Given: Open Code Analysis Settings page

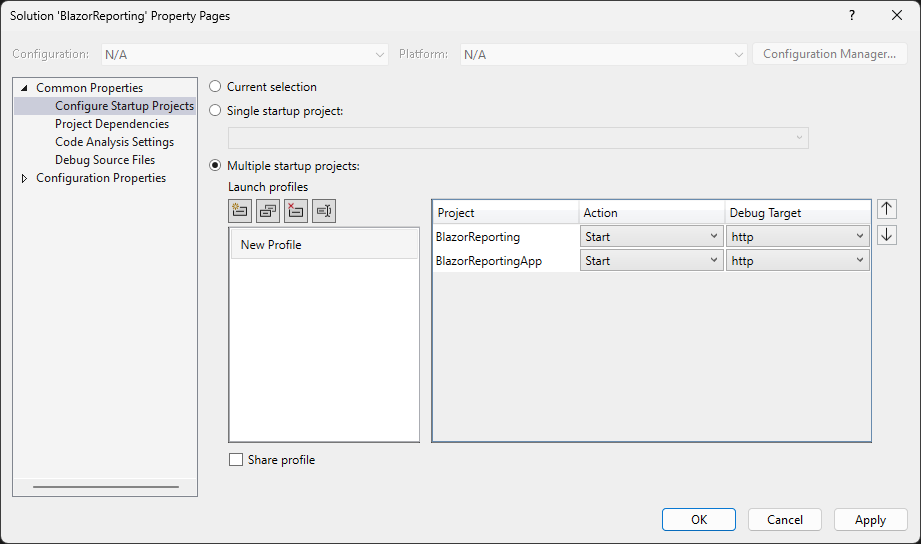Looking at the screenshot, I should (x=114, y=142).
